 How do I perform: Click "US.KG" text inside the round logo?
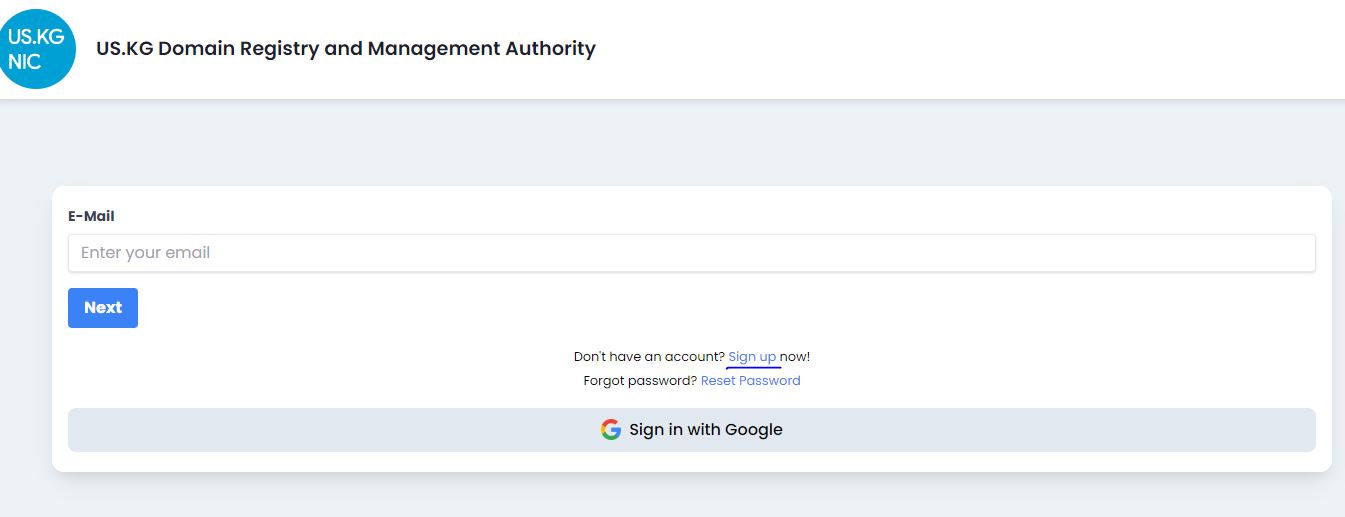[x=36, y=37]
